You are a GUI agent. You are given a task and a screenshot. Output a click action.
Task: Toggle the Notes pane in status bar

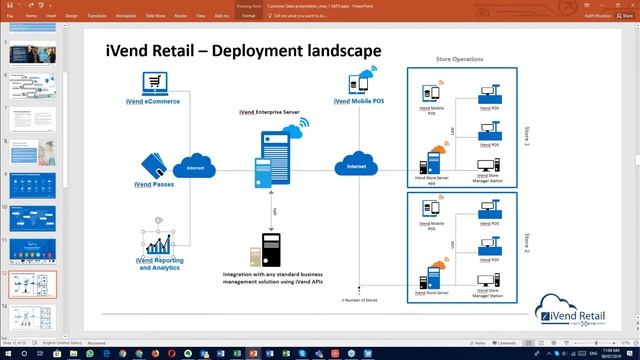click(478, 343)
